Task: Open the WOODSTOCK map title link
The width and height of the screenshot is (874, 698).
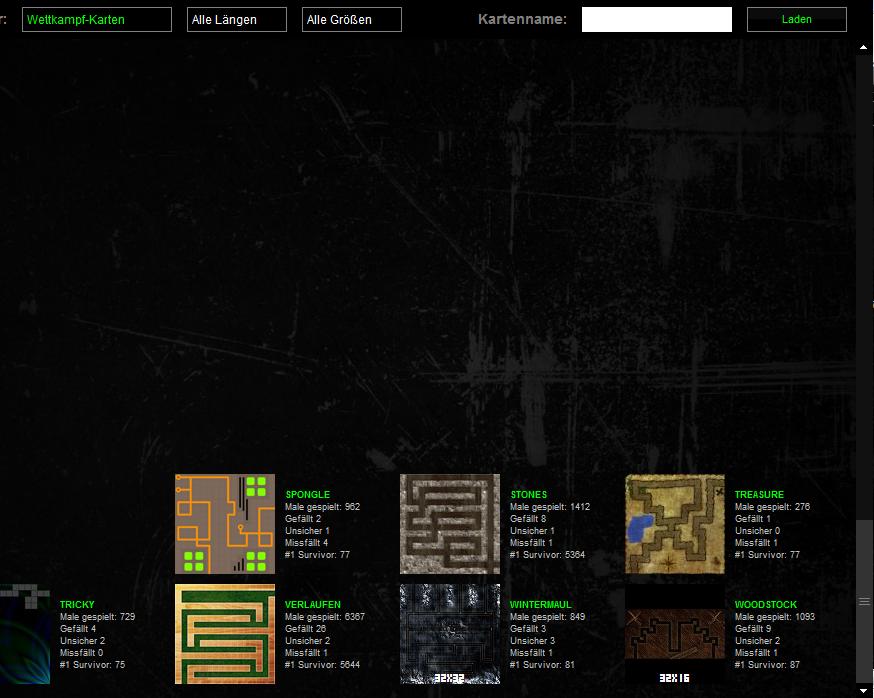Action: coord(766,604)
